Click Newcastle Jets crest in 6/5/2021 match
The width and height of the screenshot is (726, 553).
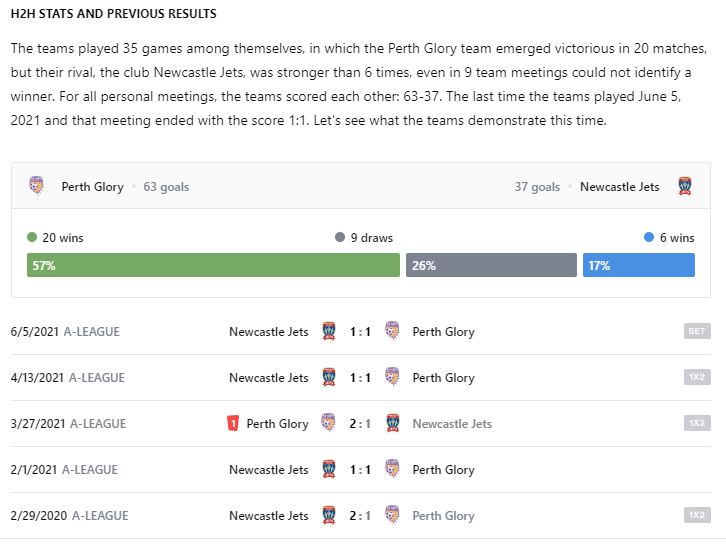(329, 331)
